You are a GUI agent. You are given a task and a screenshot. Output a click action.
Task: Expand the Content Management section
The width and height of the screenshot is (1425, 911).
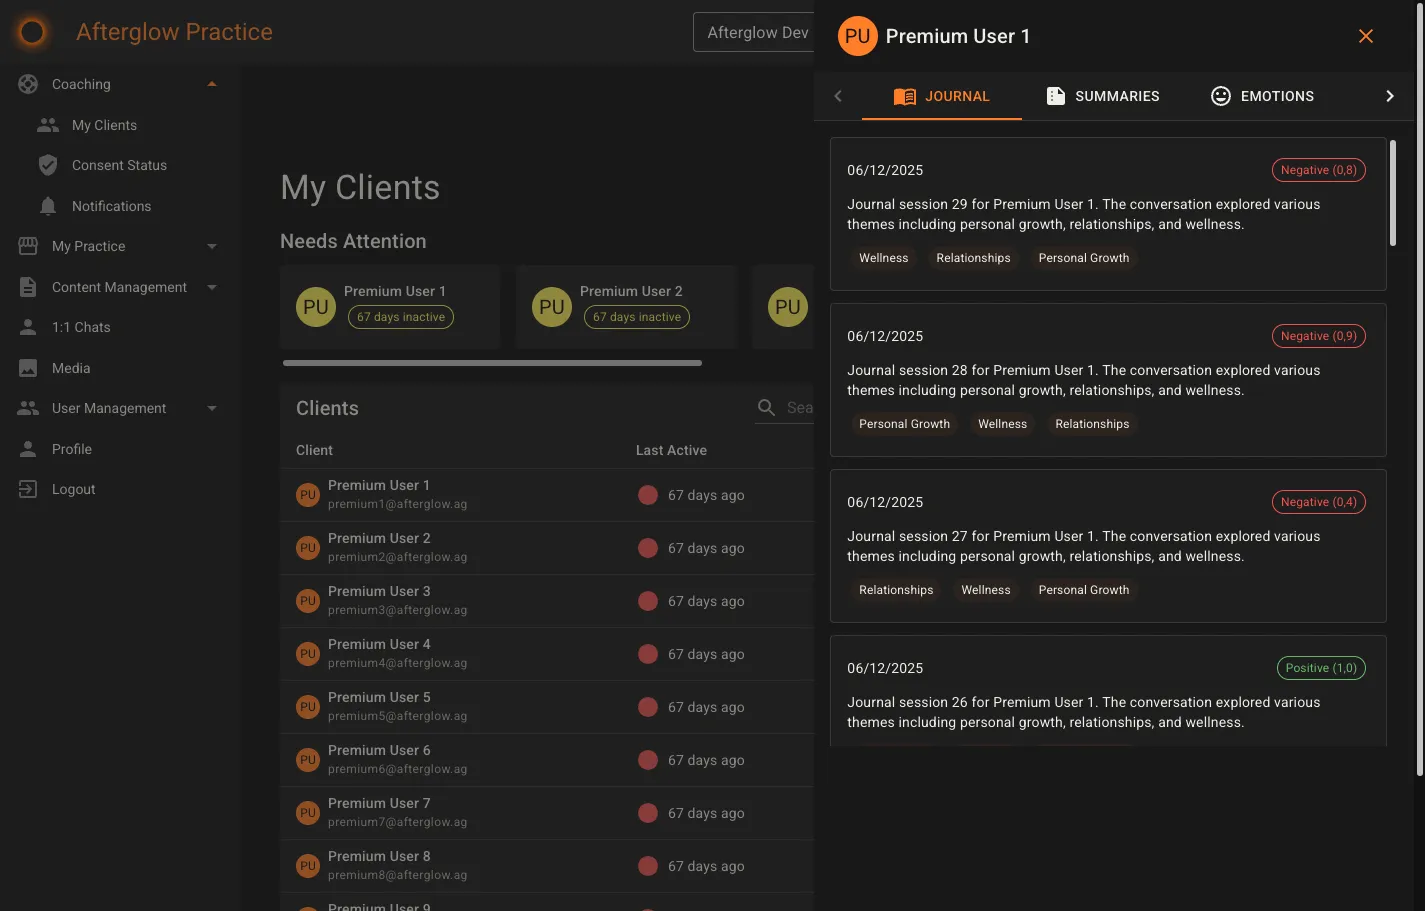click(211, 287)
